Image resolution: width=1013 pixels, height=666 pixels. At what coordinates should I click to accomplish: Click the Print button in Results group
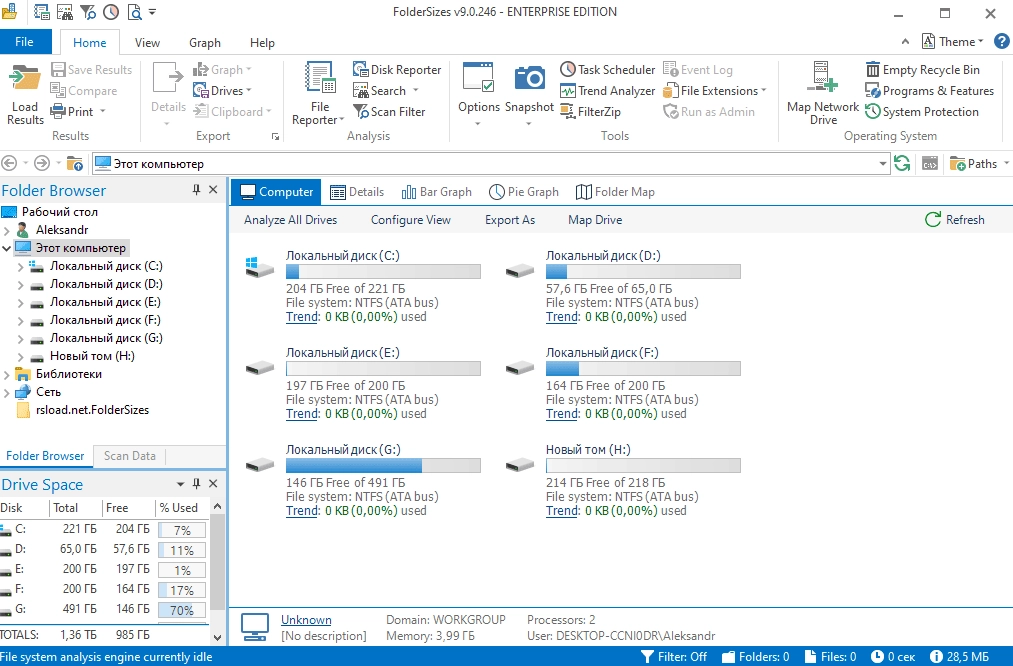[78, 112]
